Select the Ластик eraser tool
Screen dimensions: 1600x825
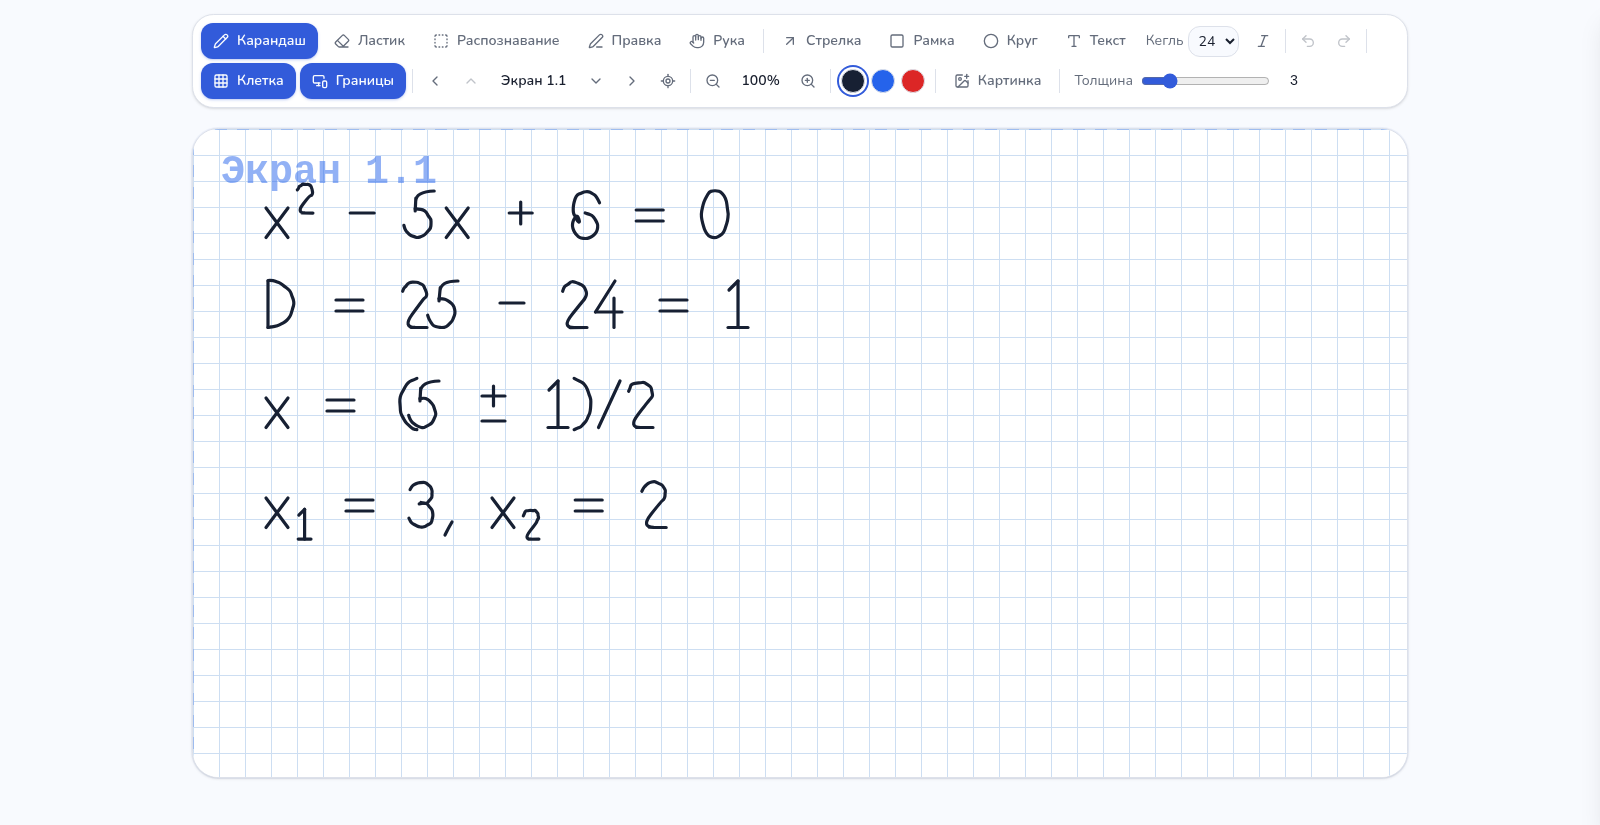coord(370,41)
